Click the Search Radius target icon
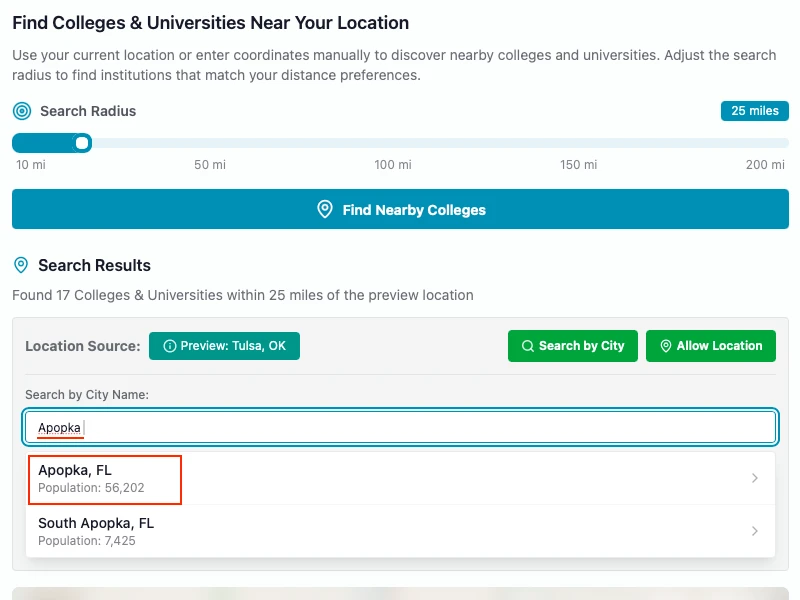The image size is (800, 600). [22, 111]
